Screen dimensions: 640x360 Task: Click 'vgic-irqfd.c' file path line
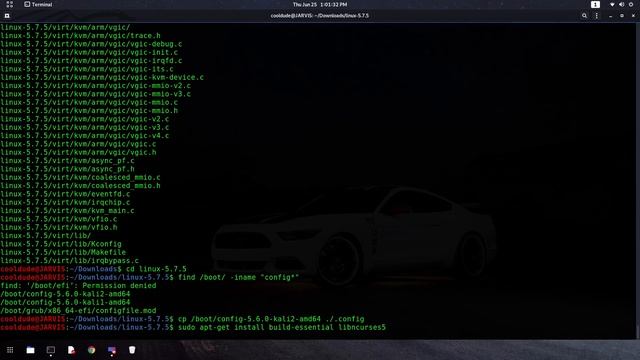(91, 61)
